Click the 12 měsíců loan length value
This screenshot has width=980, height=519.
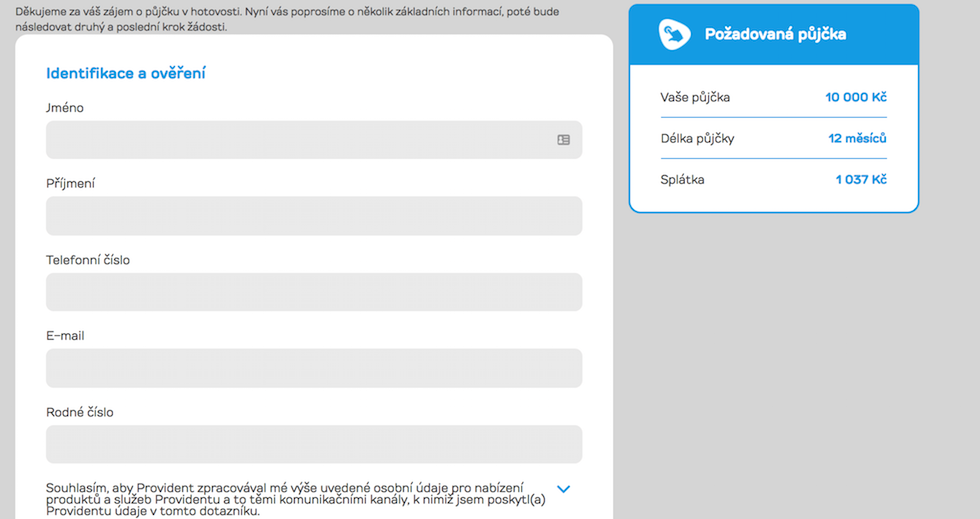858,138
